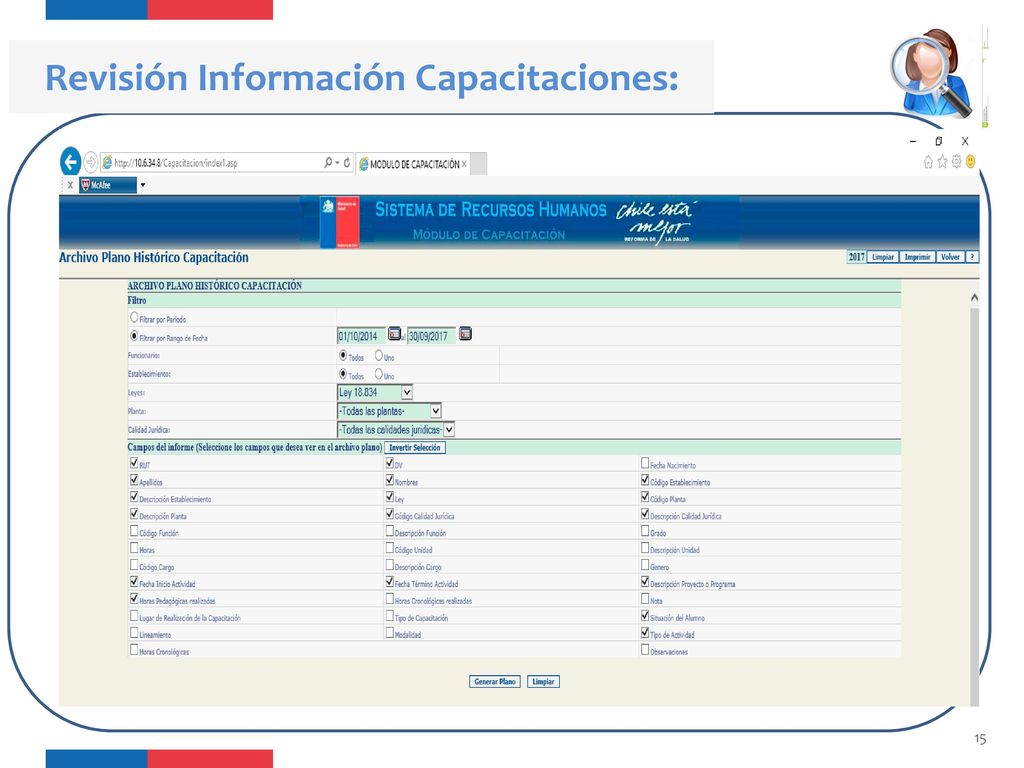The height and width of the screenshot is (768, 1024).
Task: Click the top Limpiar toolbar button
Action: 883,257
